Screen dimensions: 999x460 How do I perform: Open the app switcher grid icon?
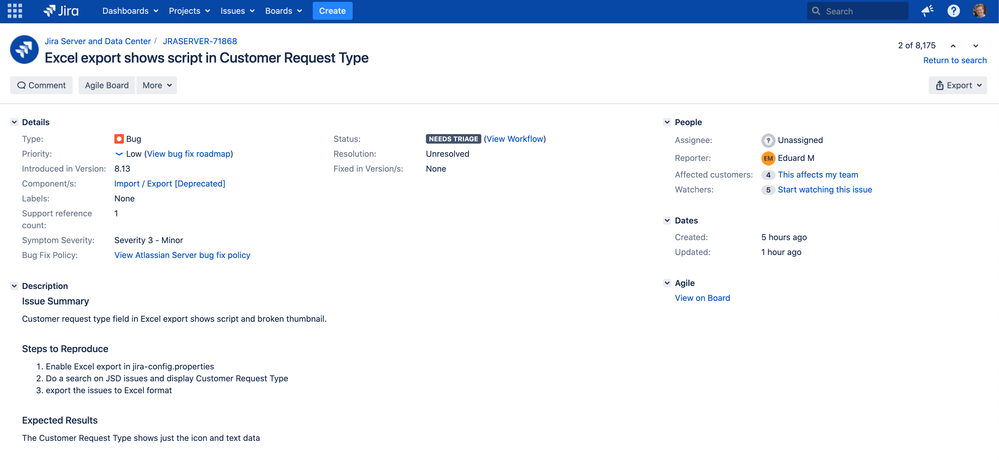(x=15, y=11)
